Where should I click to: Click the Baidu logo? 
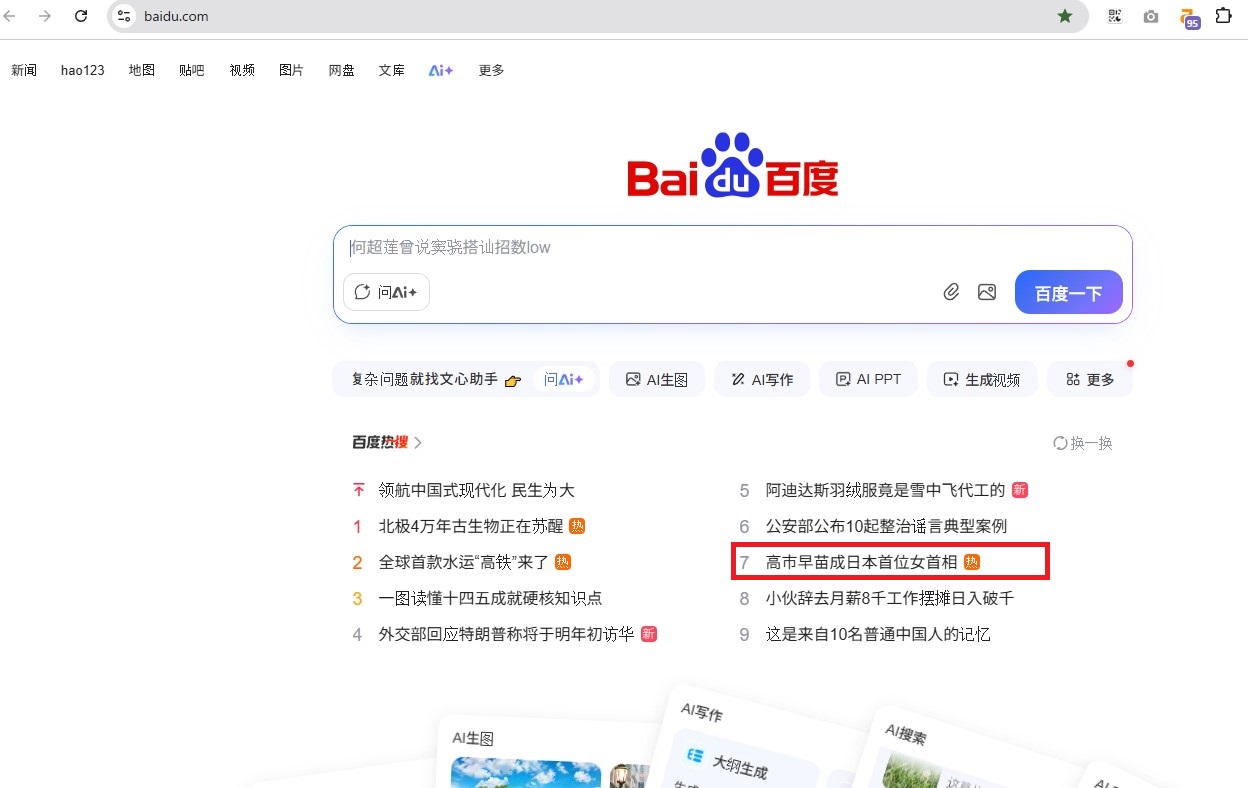point(732,166)
